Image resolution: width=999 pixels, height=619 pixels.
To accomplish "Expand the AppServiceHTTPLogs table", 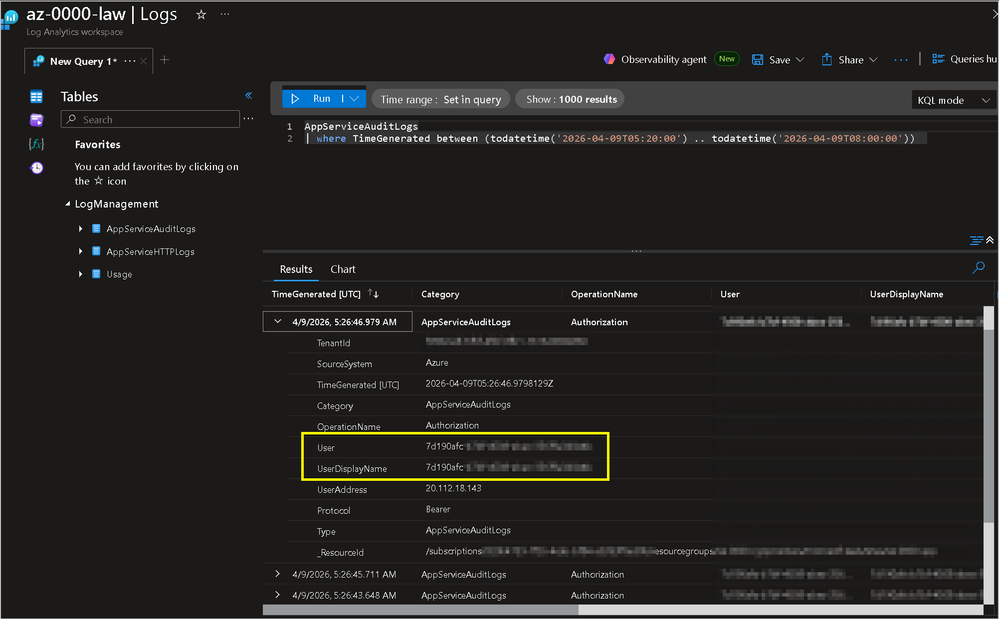I will pos(80,252).
